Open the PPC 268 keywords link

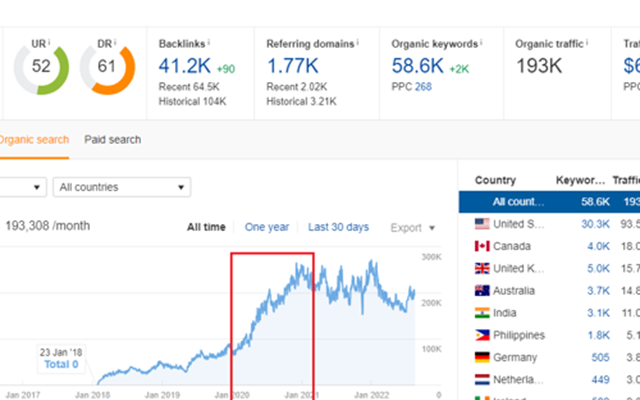[423, 87]
